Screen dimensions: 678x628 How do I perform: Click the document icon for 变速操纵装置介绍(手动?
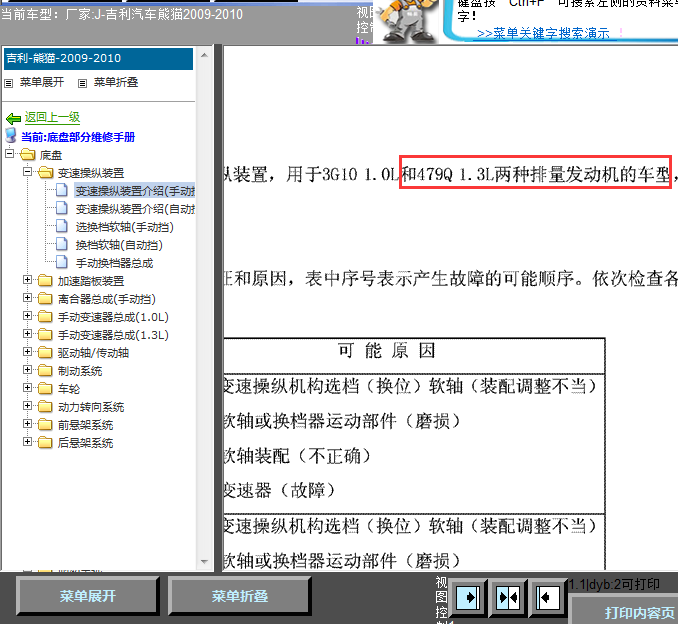(62, 190)
